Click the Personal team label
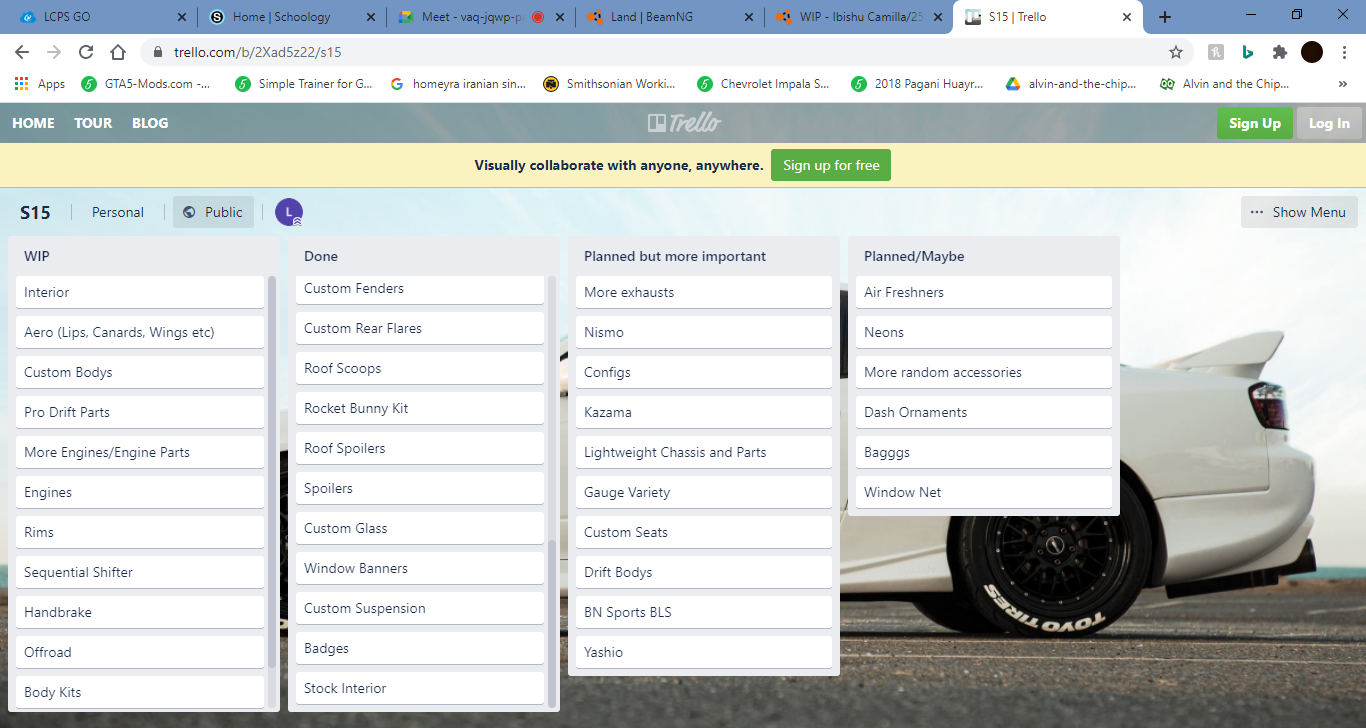The height and width of the screenshot is (728, 1366). pyautogui.click(x=118, y=212)
